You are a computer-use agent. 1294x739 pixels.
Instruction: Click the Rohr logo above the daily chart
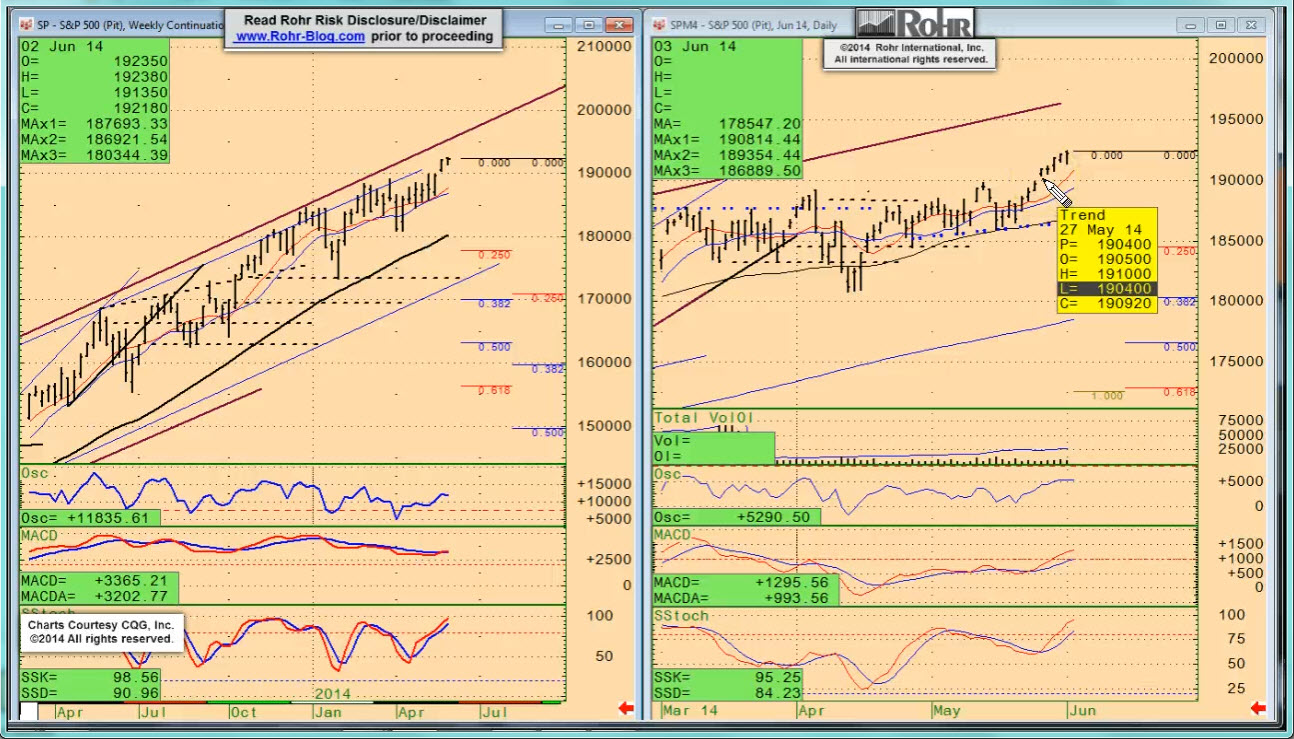click(x=912, y=23)
